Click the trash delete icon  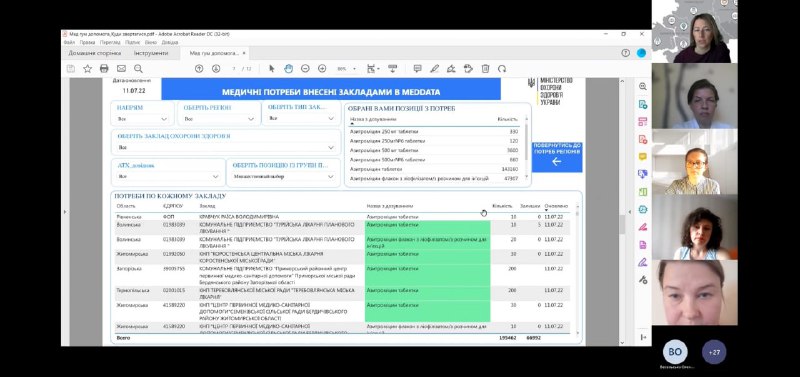click(485, 68)
